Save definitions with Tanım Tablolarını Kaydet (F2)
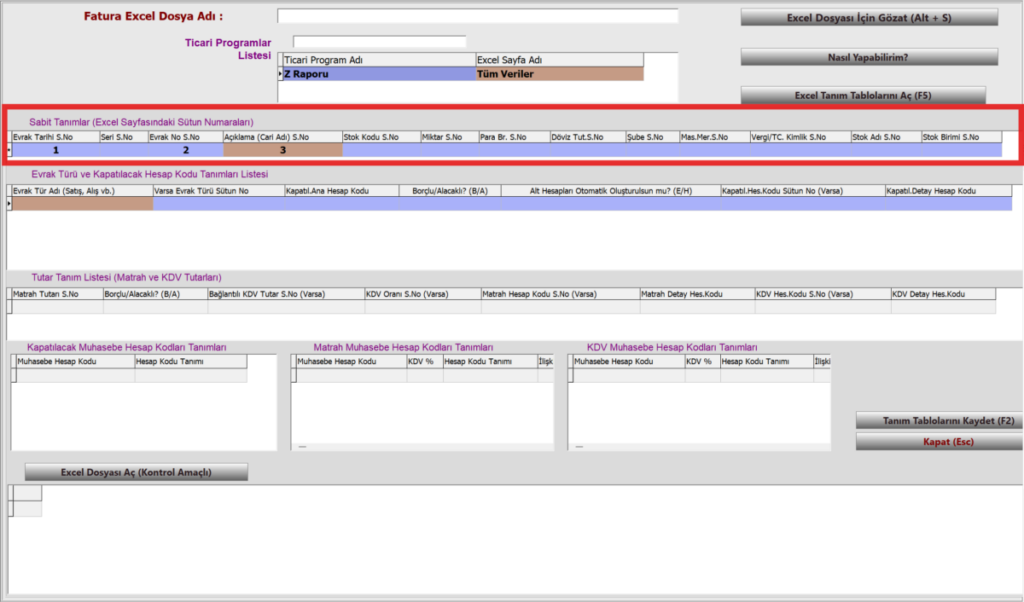This screenshot has width=1024, height=602. click(x=940, y=420)
